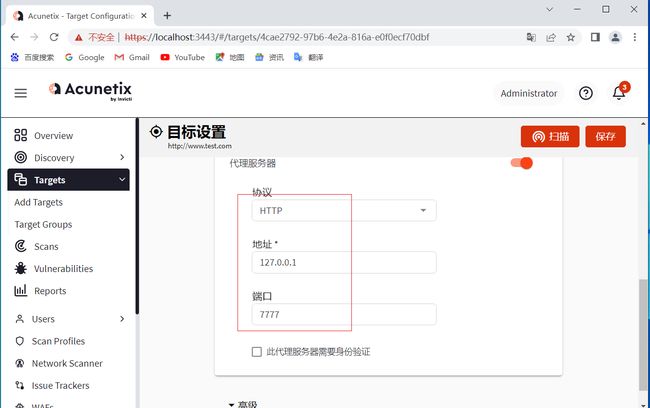
Task: Open the Overview section
Action: [x=53, y=136]
